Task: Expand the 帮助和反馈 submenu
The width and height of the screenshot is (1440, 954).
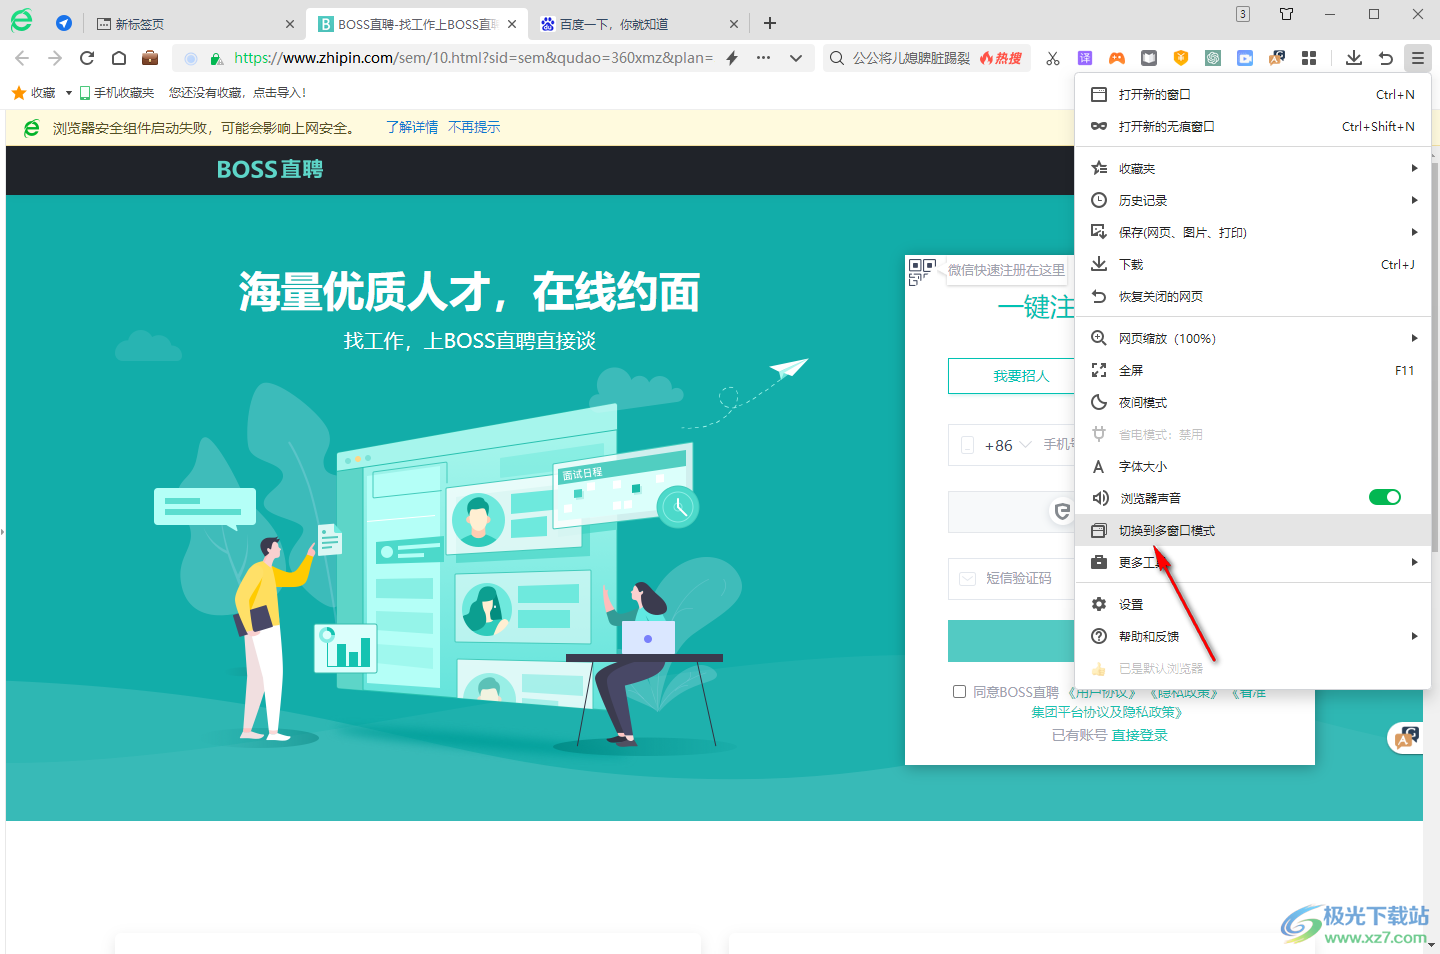Action: (1253, 636)
